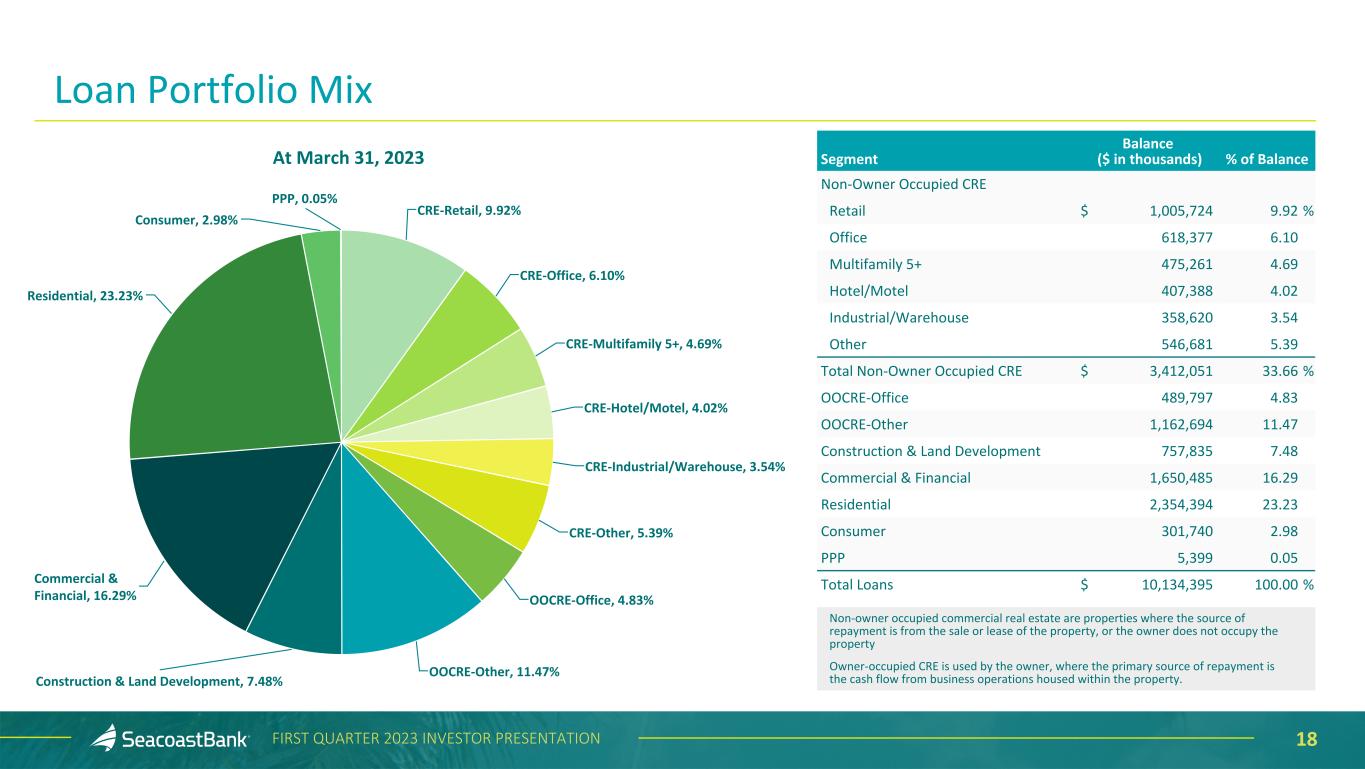Image resolution: width=1365 pixels, height=769 pixels.
Task: Click the light green CRE-Retail pie slice
Action: tap(395, 300)
